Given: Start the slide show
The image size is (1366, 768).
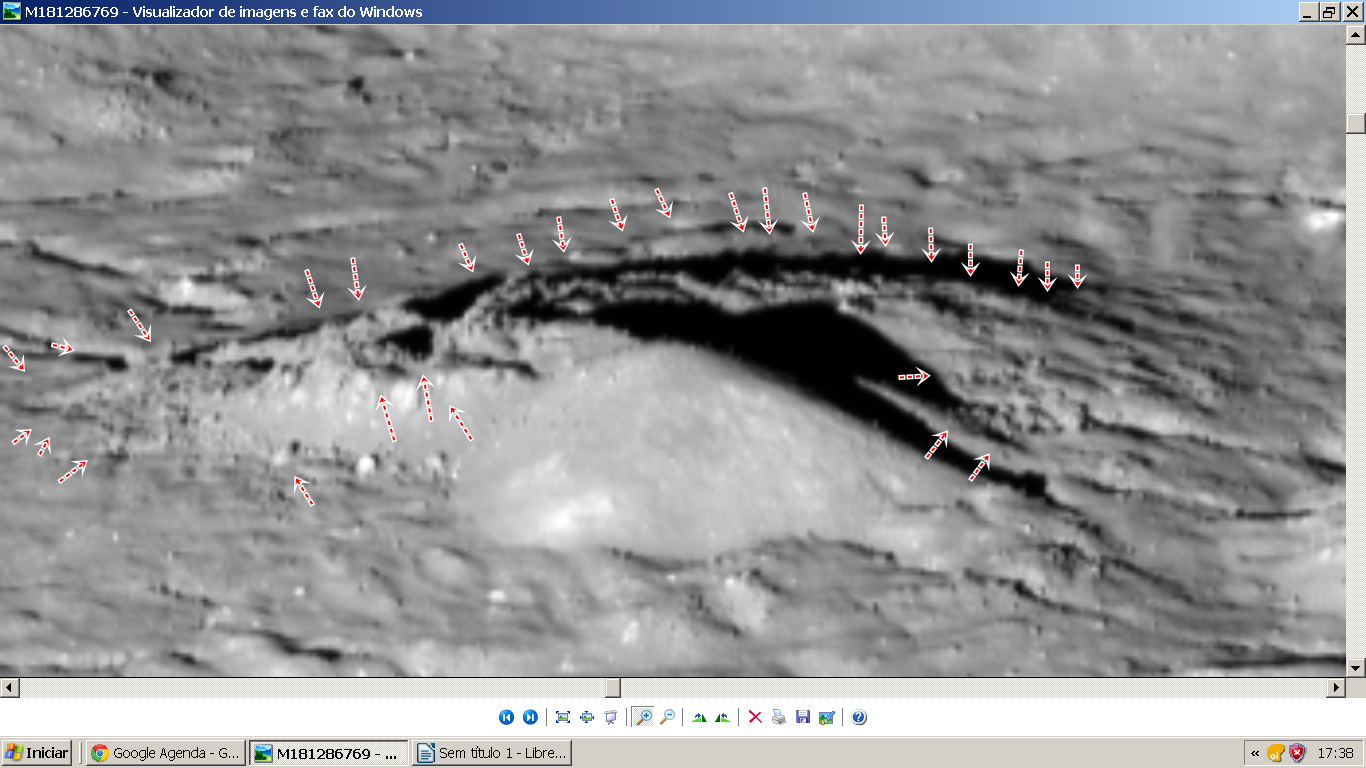Looking at the screenshot, I should (x=611, y=717).
